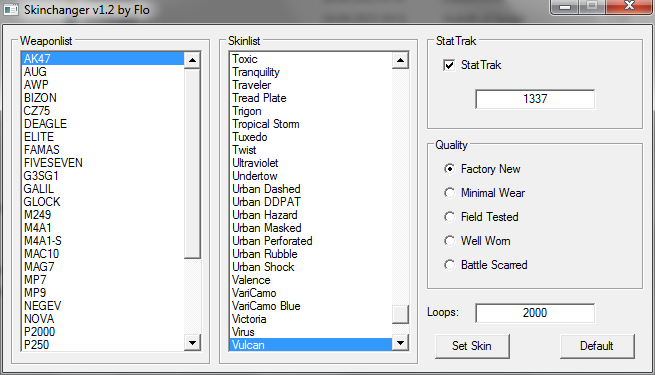Choose the Battle Scarred radio button
This screenshot has height=375, width=655.
[x=449, y=265]
